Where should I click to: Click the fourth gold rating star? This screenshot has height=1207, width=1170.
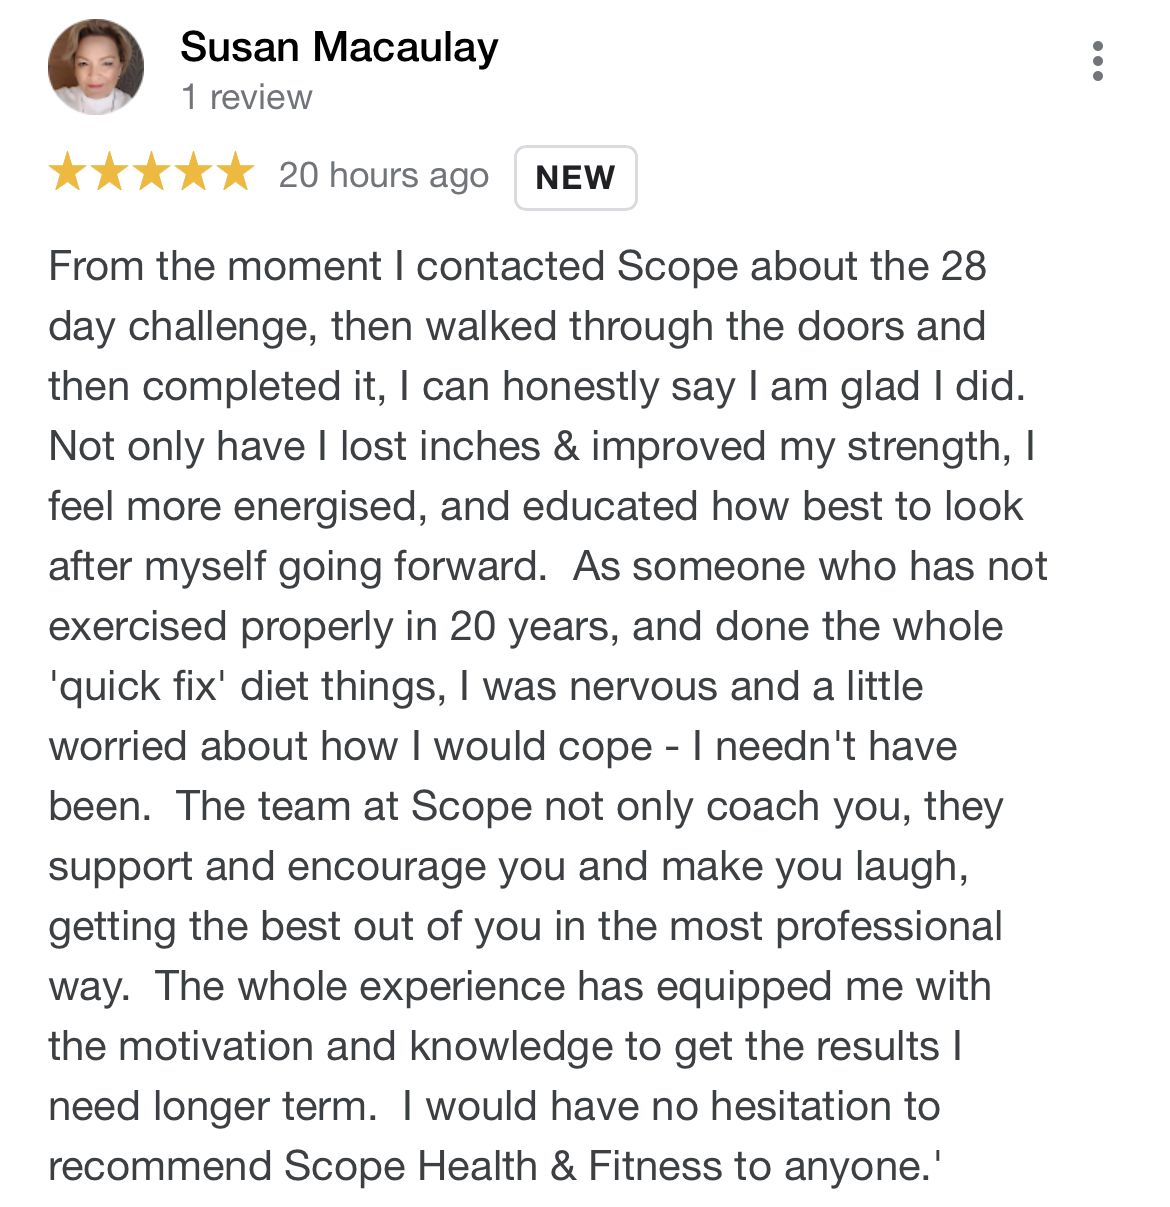point(193,173)
